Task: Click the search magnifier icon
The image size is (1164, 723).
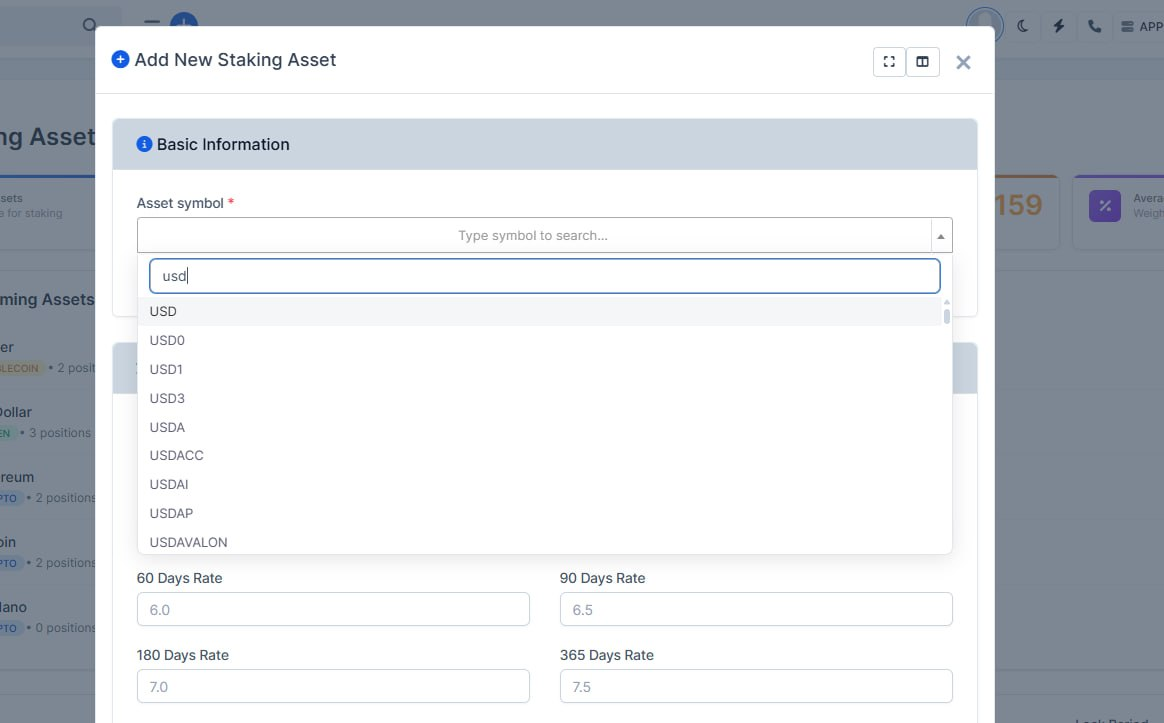Action: [x=90, y=25]
